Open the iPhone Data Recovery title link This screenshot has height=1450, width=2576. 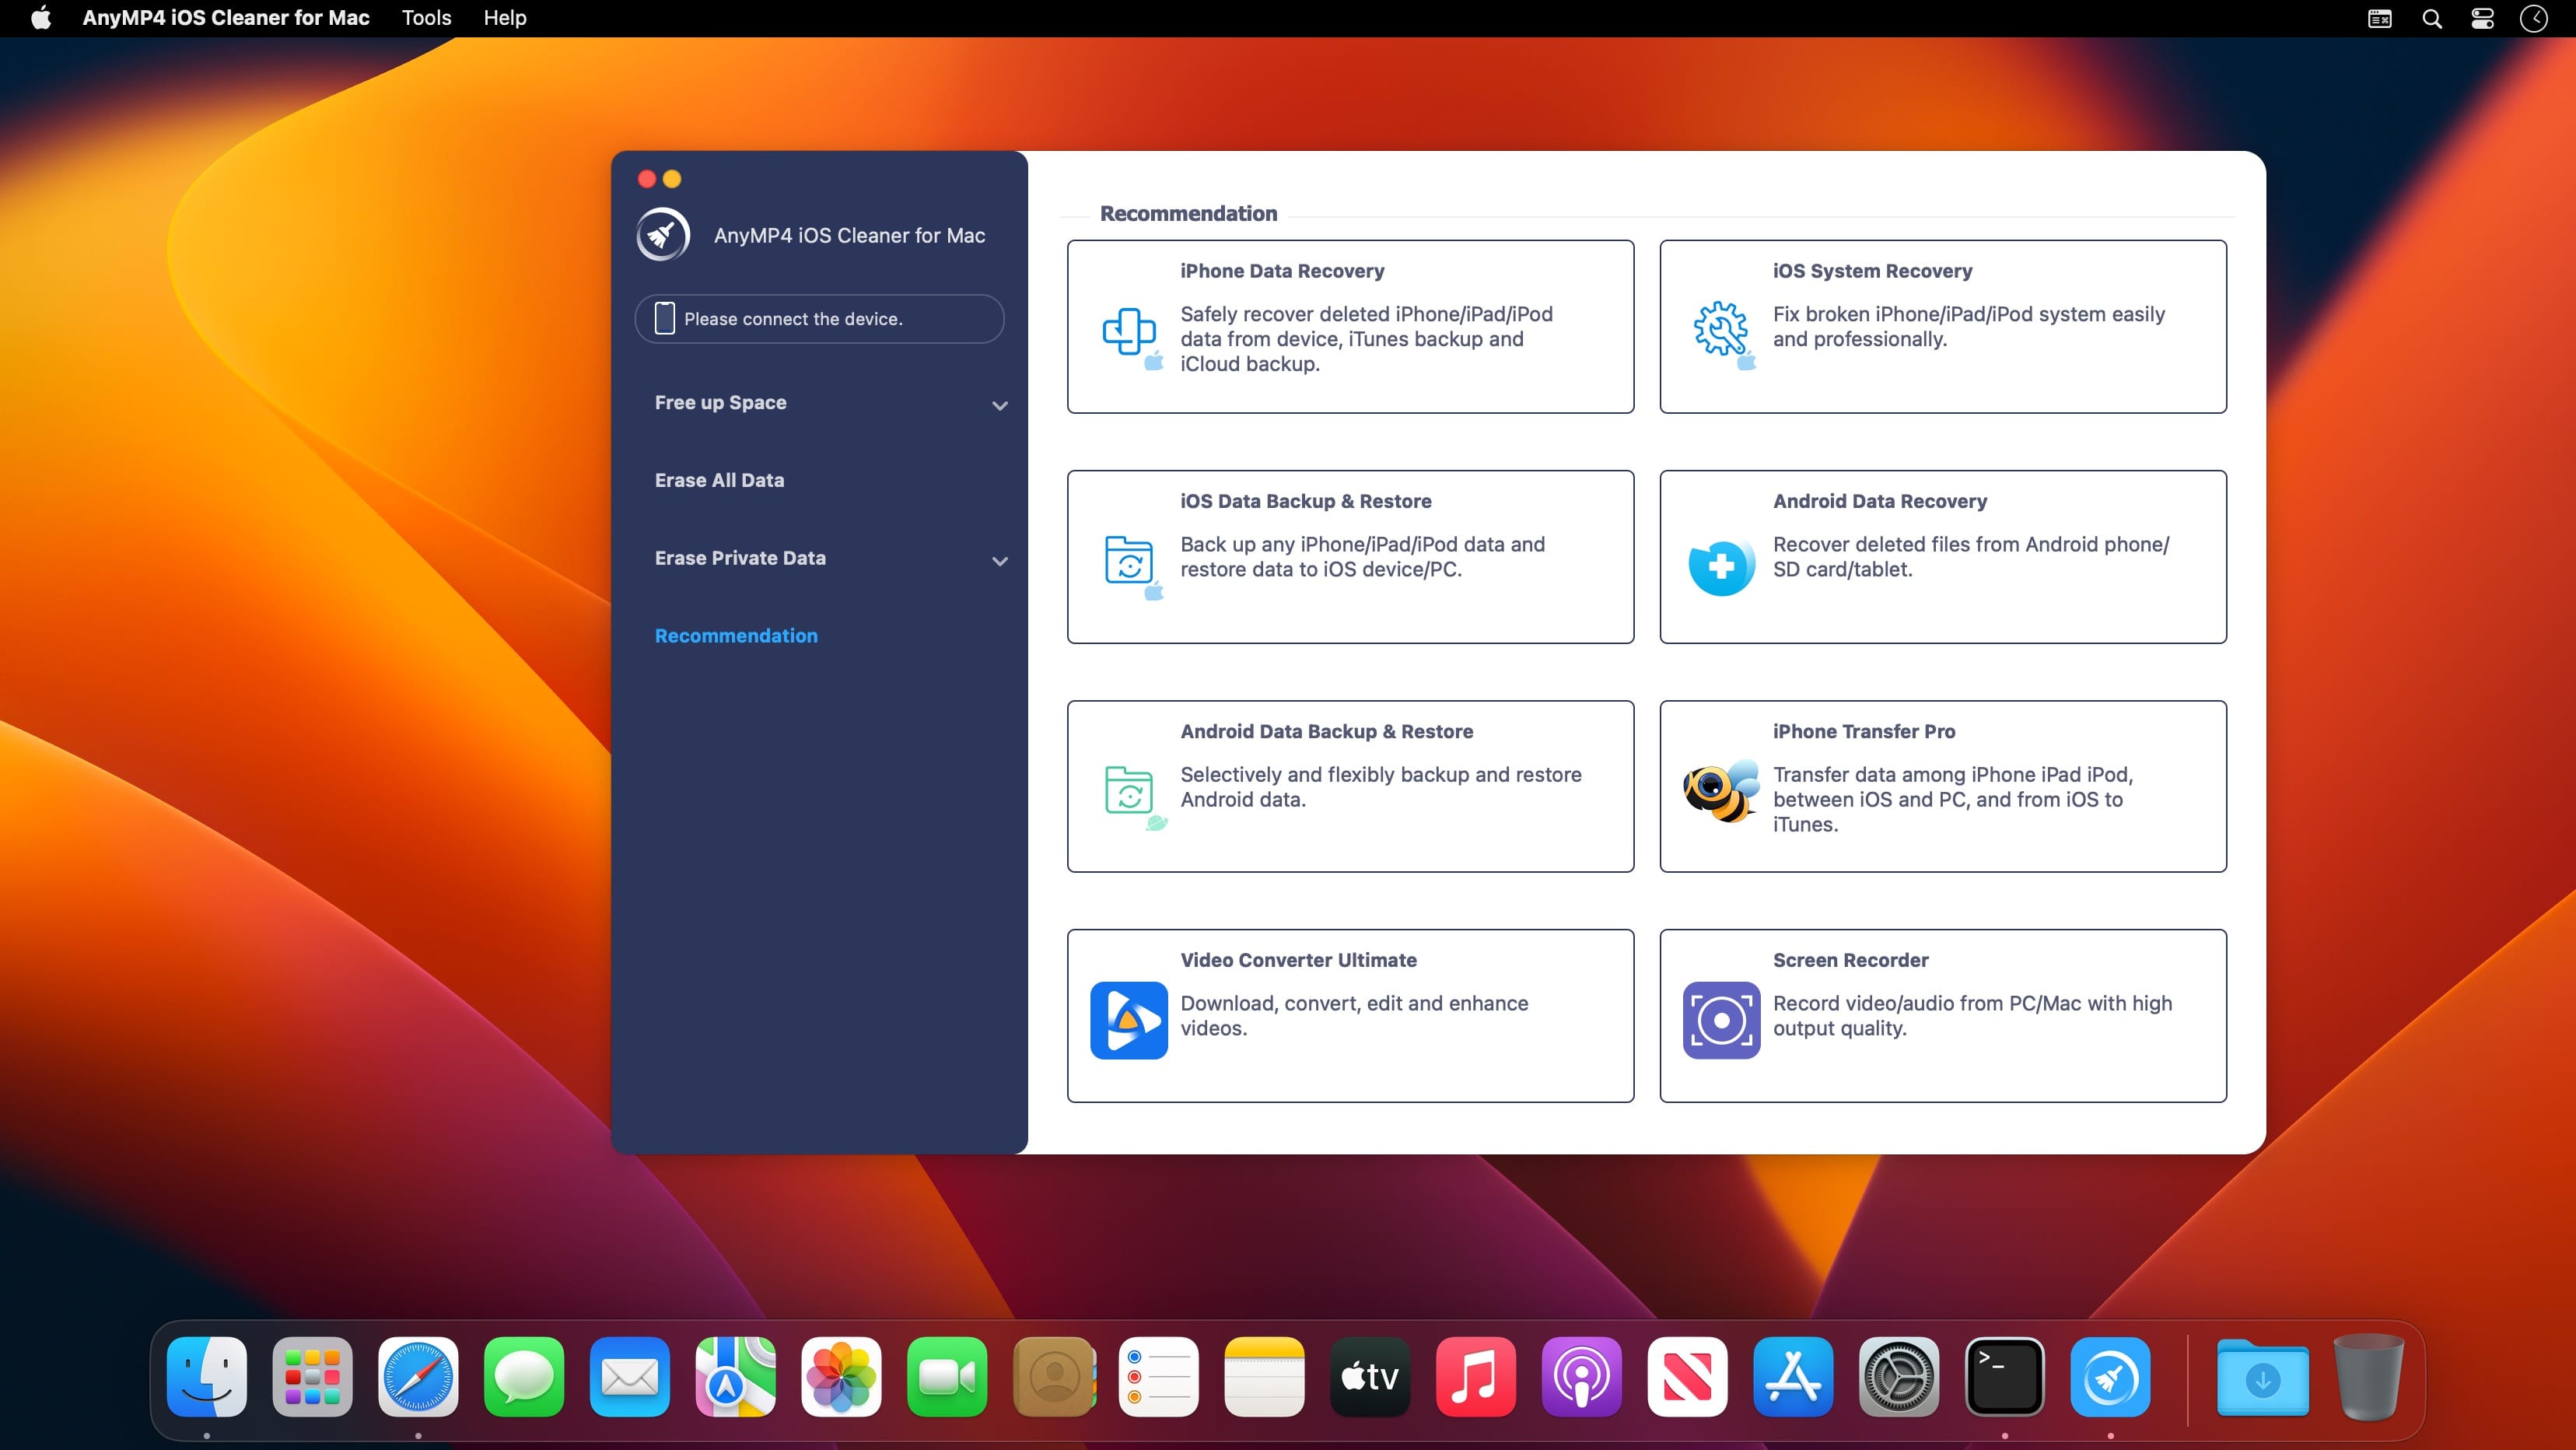point(1282,271)
